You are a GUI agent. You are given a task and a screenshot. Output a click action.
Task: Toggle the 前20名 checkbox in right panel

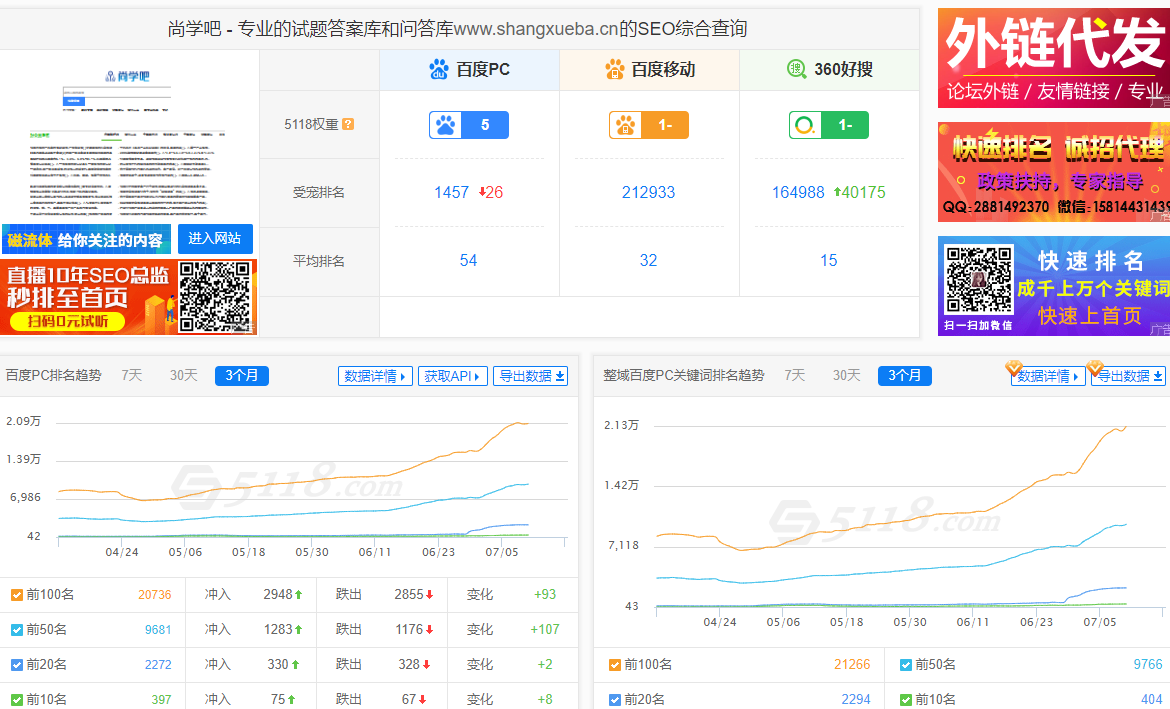tap(615, 700)
